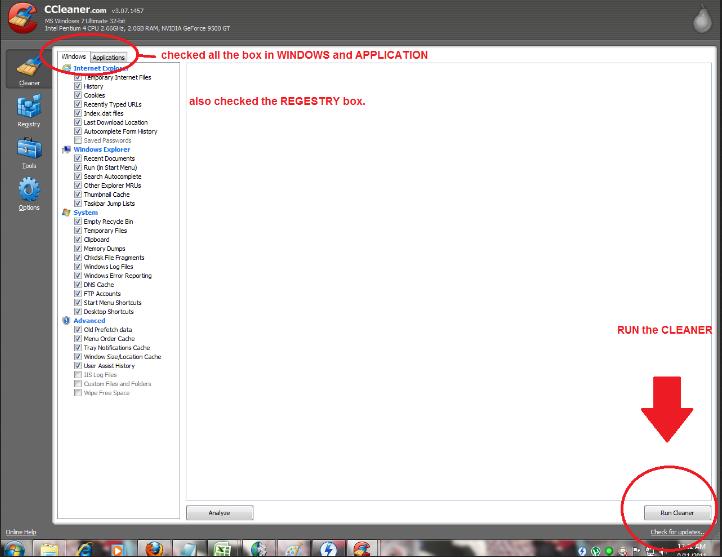Toggle Windows Log Files checkbox
Image resolution: width=722 pixels, height=557 pixels.
(78, 267)
